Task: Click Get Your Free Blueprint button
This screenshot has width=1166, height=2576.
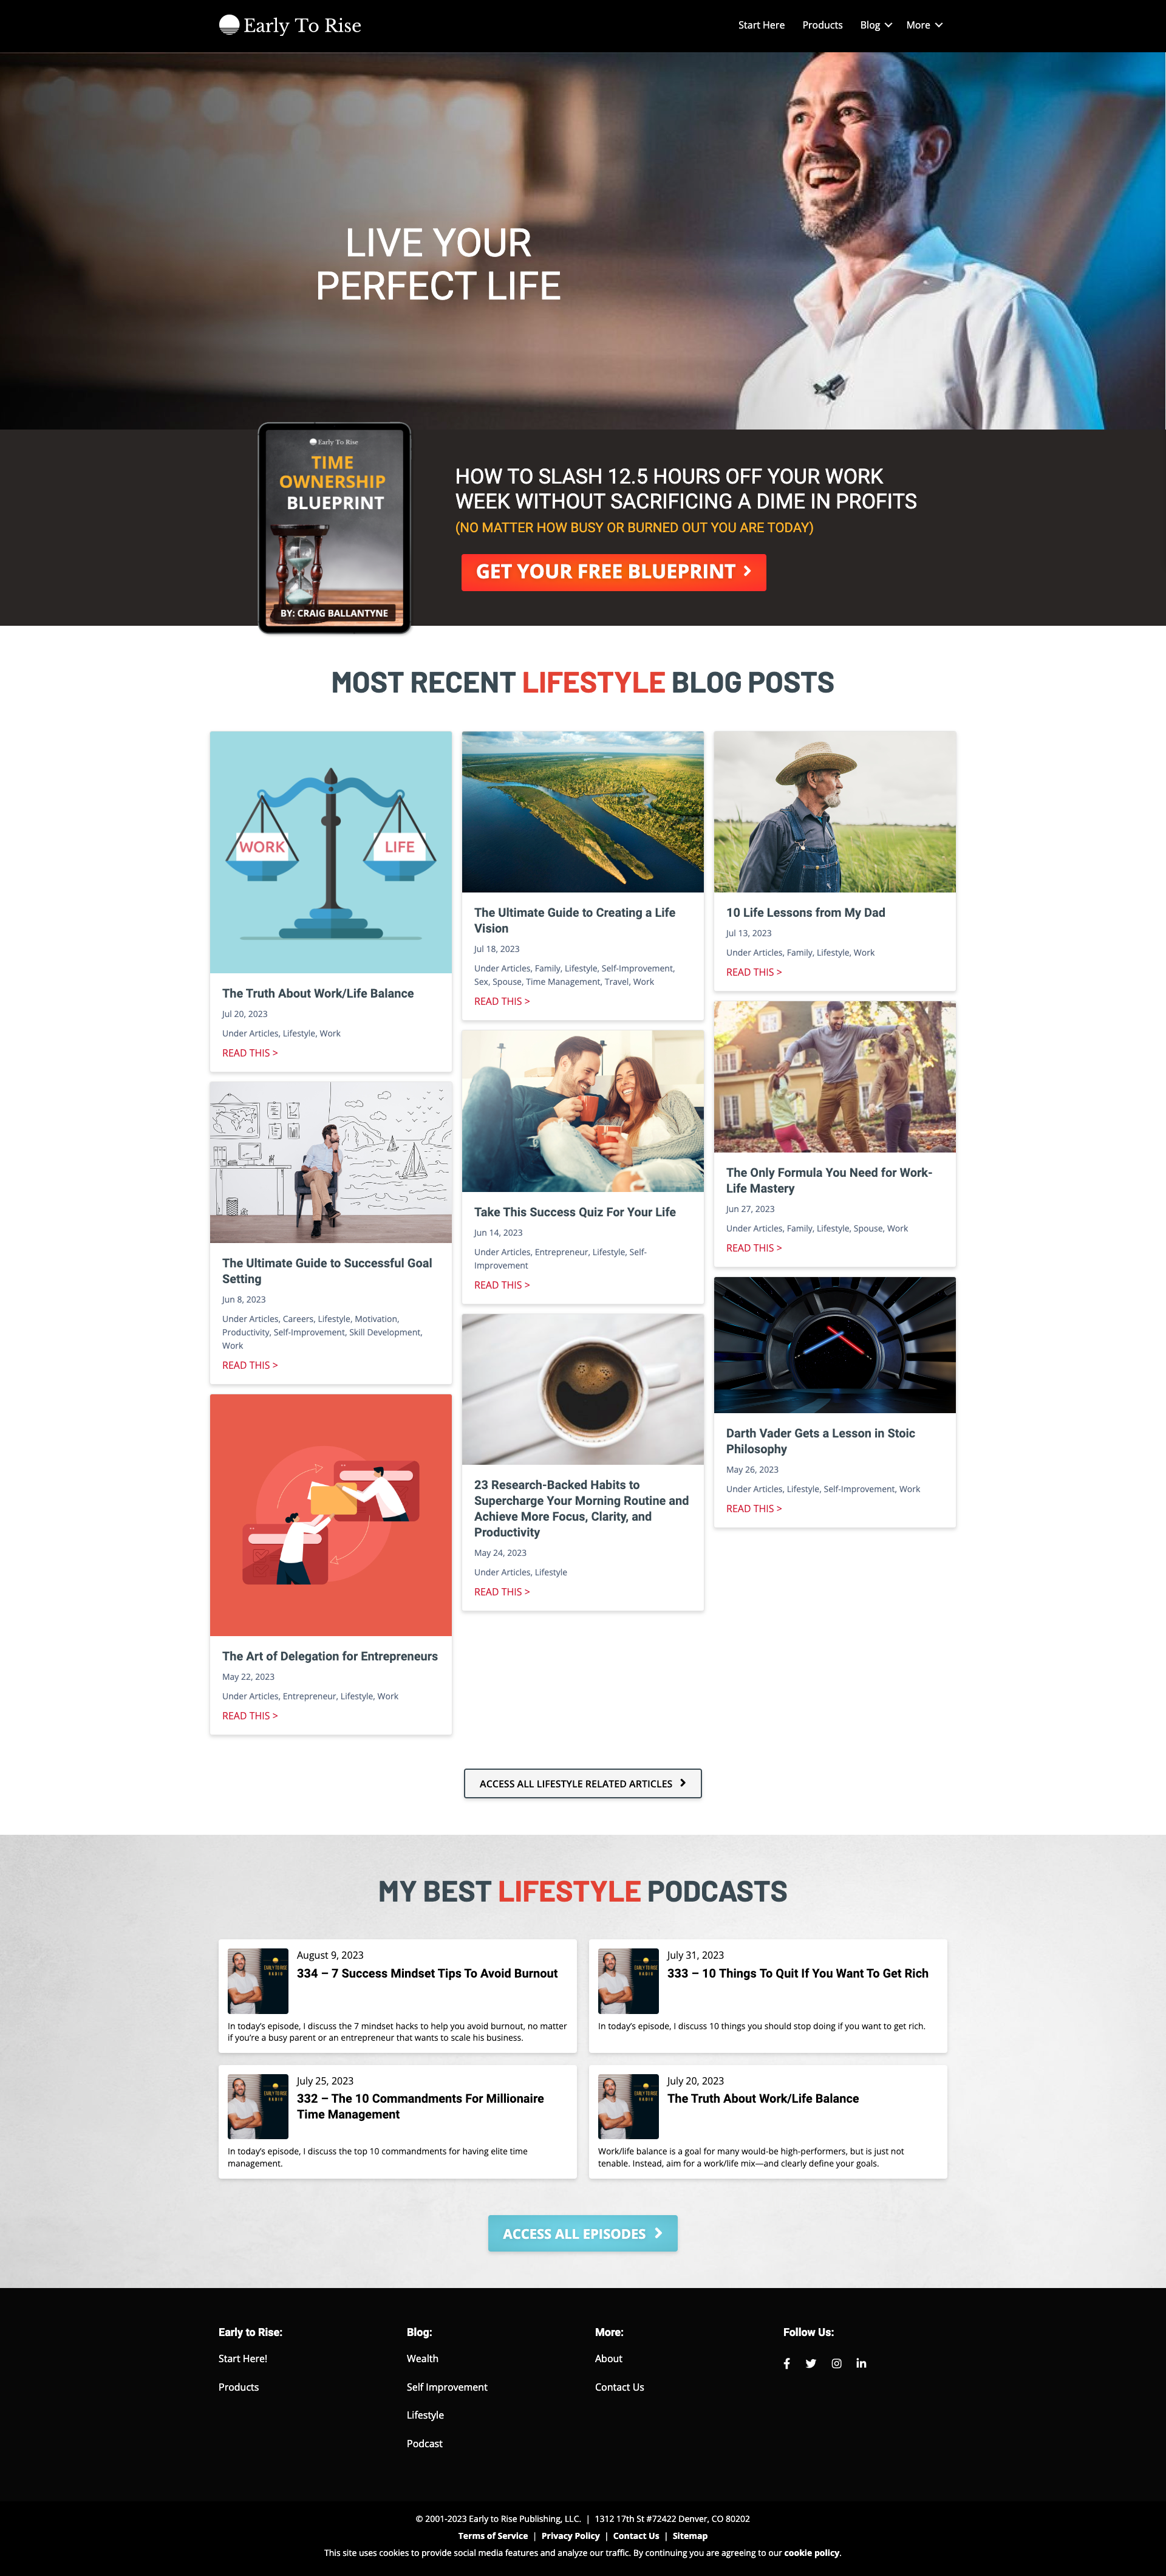Action: tap(613, 572)
